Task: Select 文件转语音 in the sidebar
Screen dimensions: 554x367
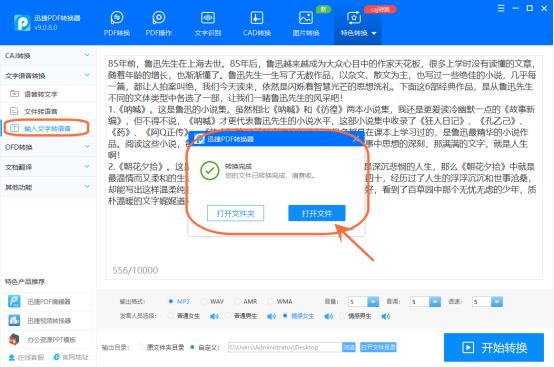Action: pos(48,111)
